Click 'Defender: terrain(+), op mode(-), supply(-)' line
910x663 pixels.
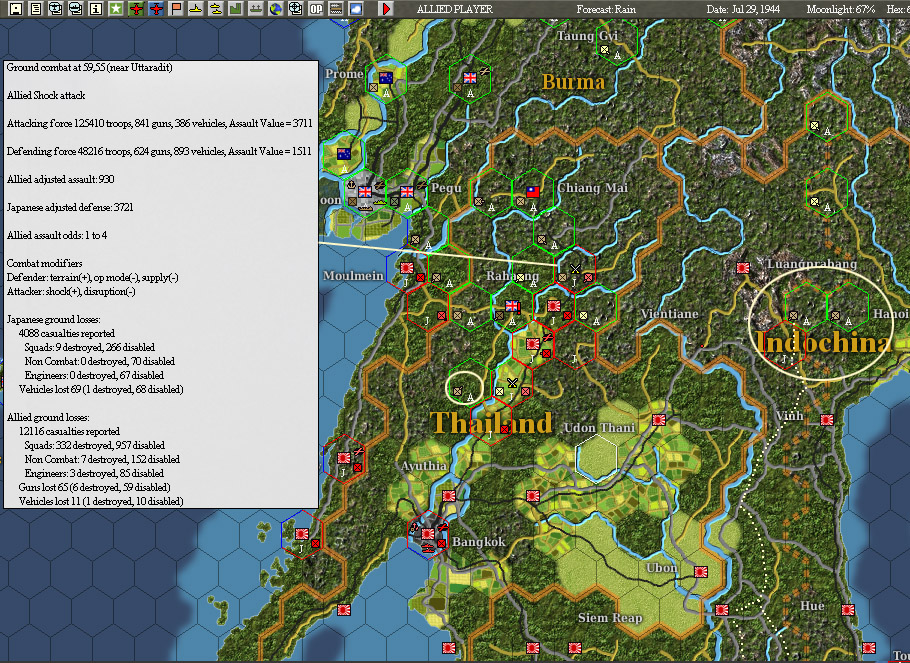(93, 277)
